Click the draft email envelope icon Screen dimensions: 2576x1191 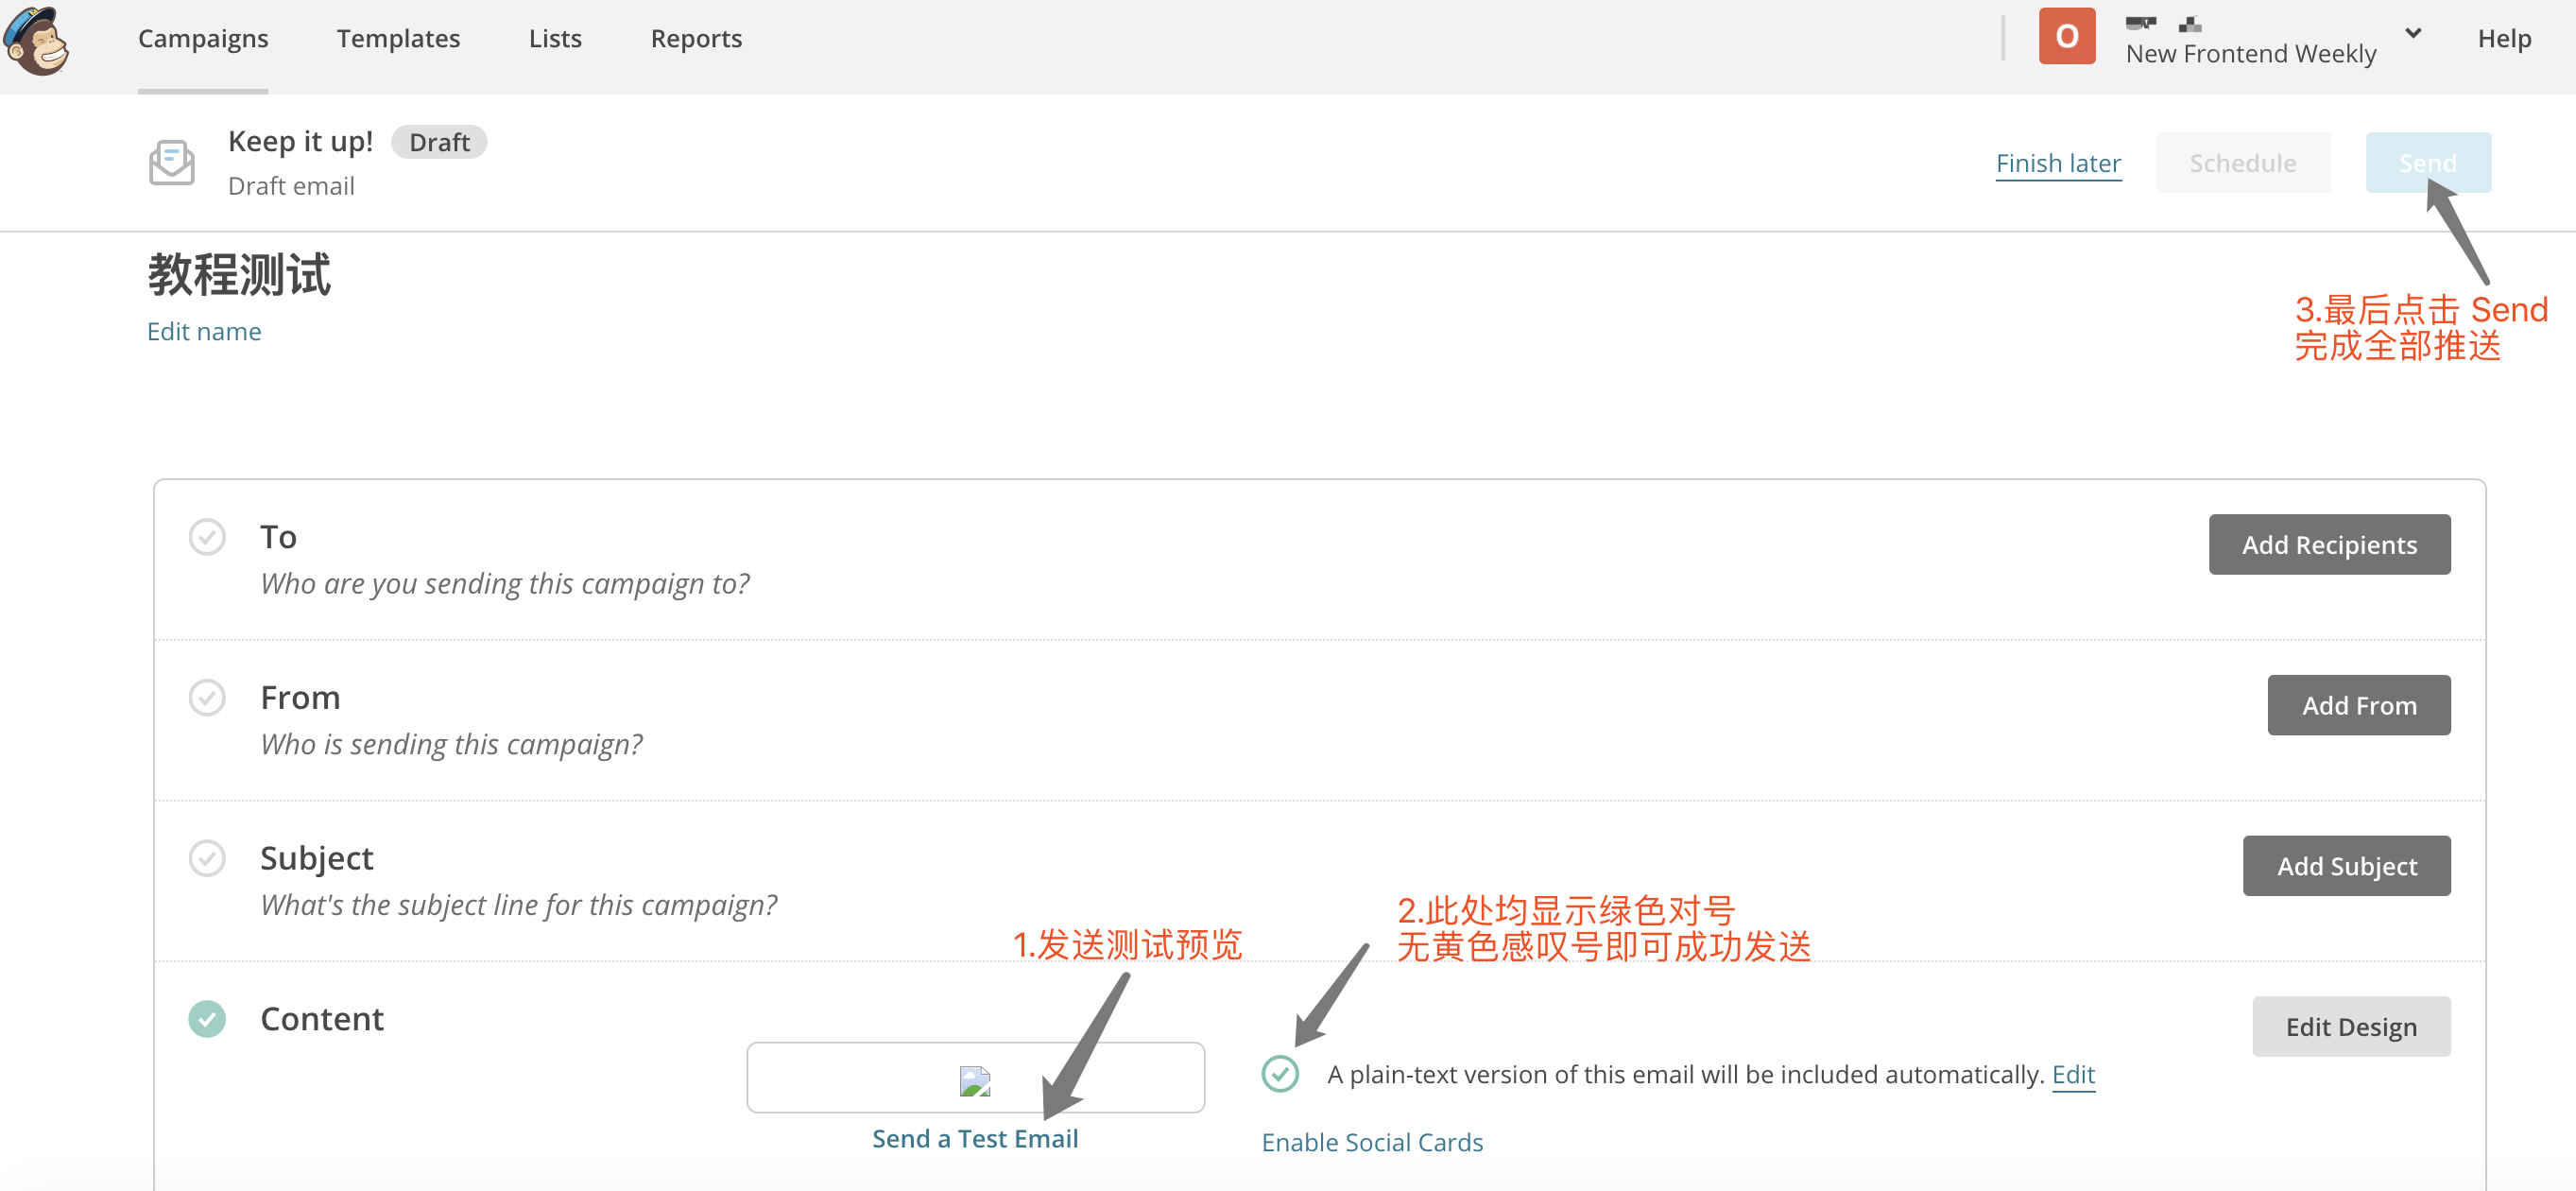171,162
